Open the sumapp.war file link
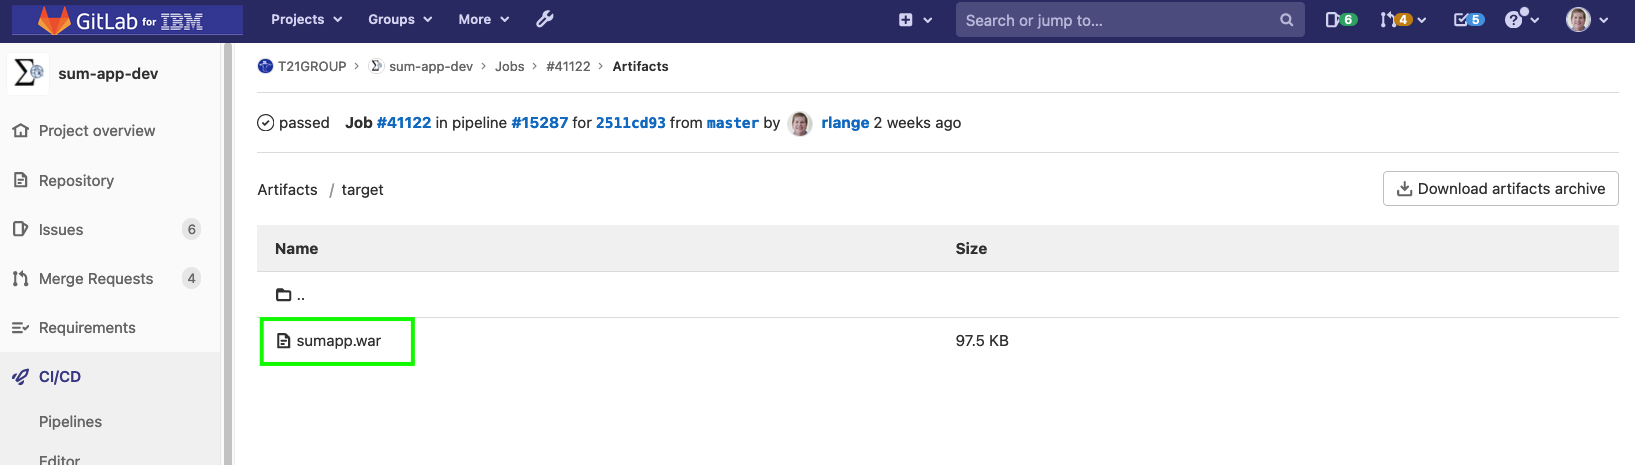This screenshot has width=1635, height=465. coord(338,341)
